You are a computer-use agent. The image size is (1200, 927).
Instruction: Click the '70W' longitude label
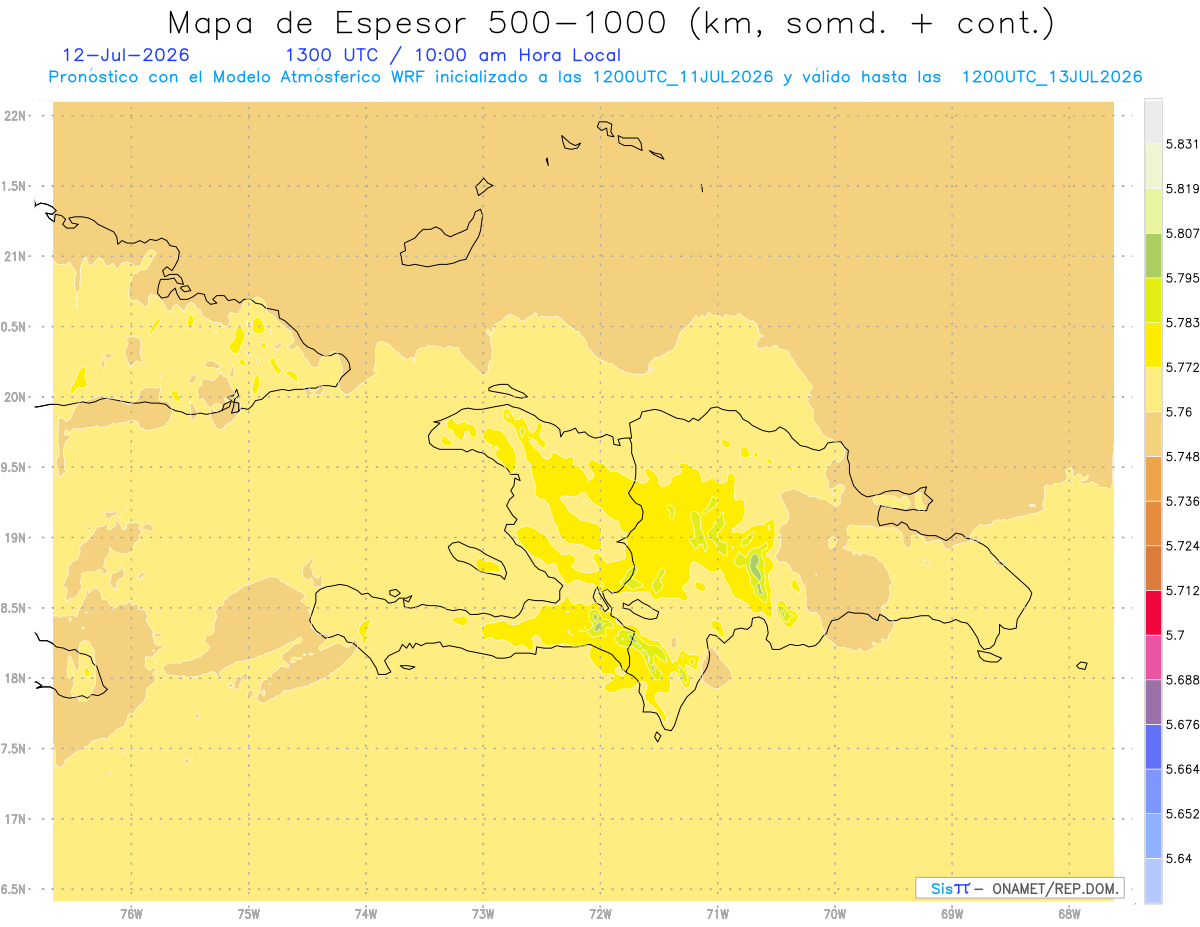coord(835,914)
